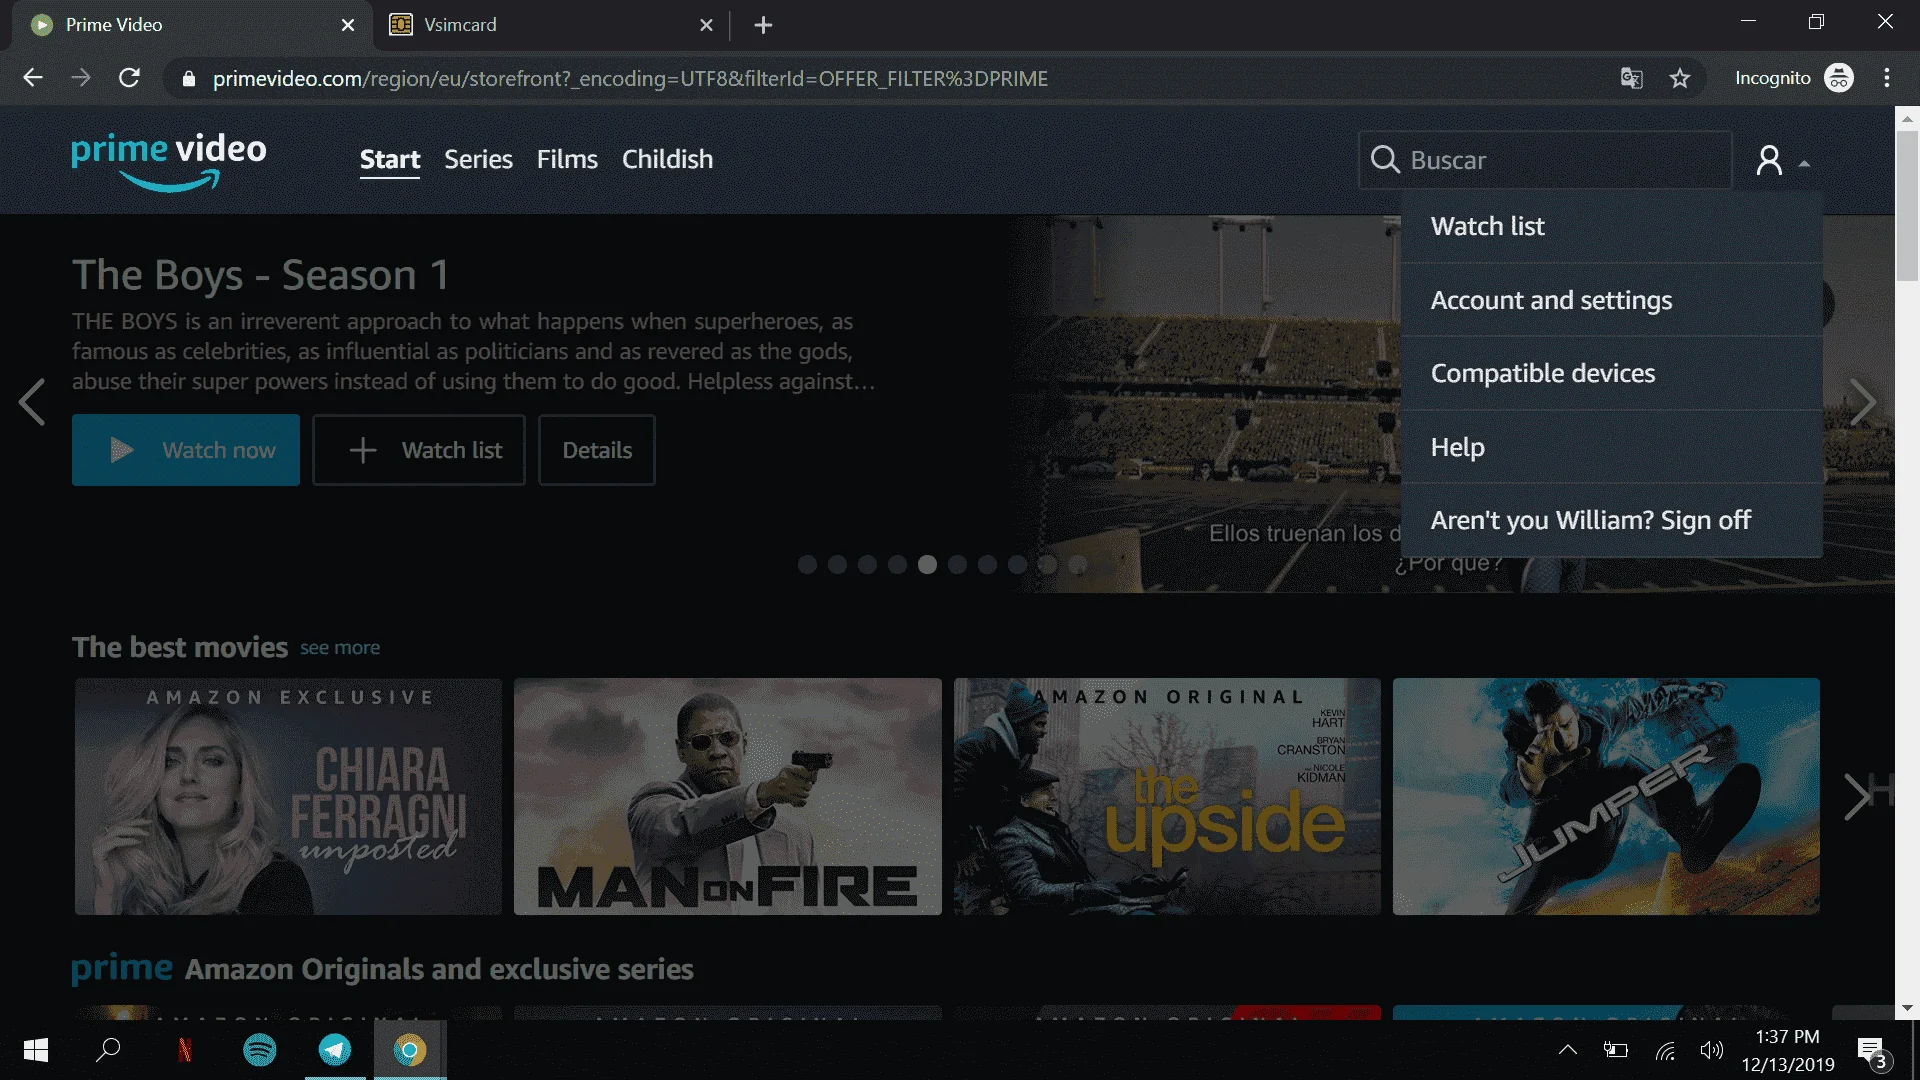Open the Windows notification center

click(1873, 1051)
